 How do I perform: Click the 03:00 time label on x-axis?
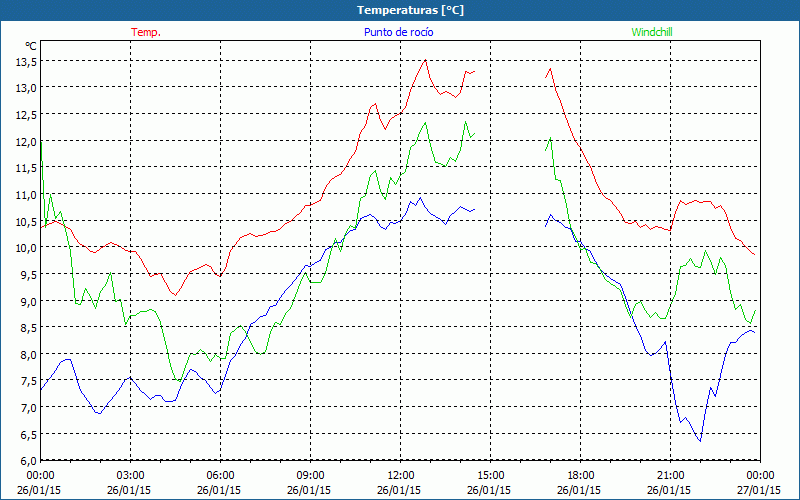129,476
